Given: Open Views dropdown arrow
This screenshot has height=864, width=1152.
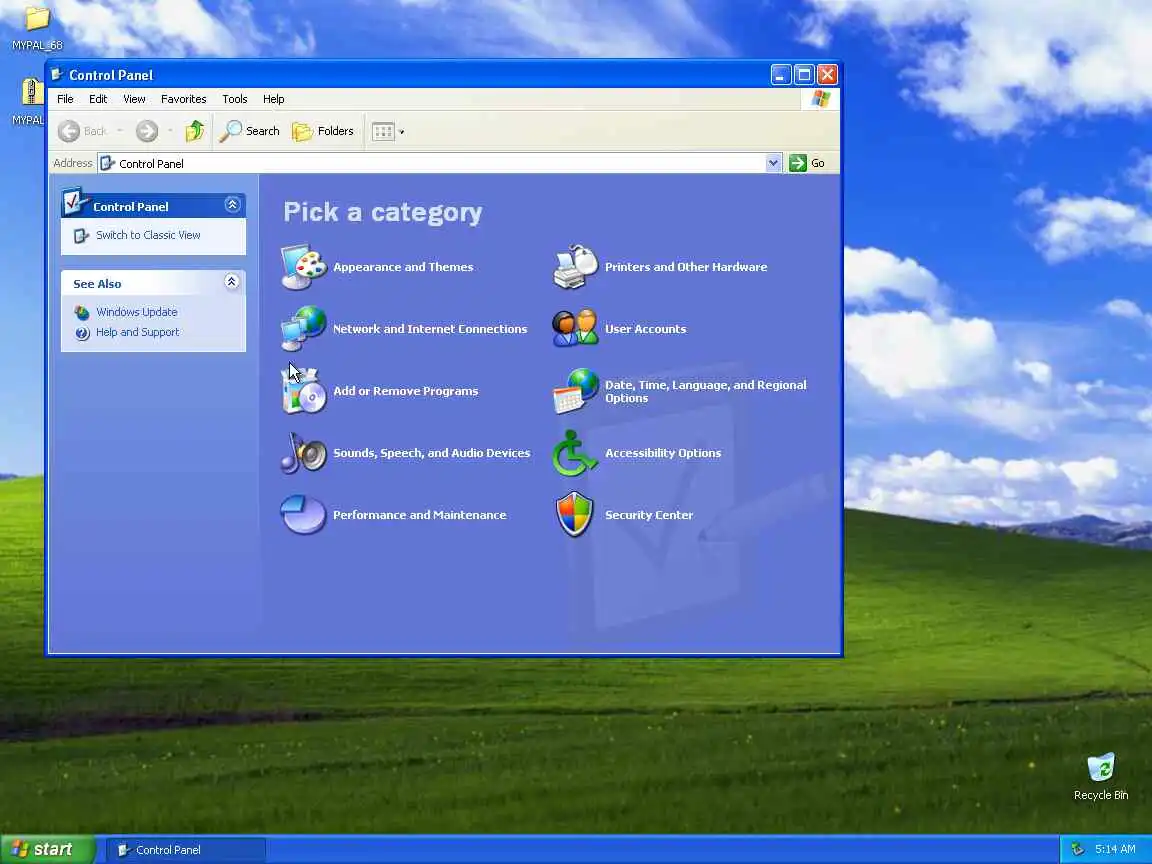Looking at the screenshot, I should (x=401, y=132).
